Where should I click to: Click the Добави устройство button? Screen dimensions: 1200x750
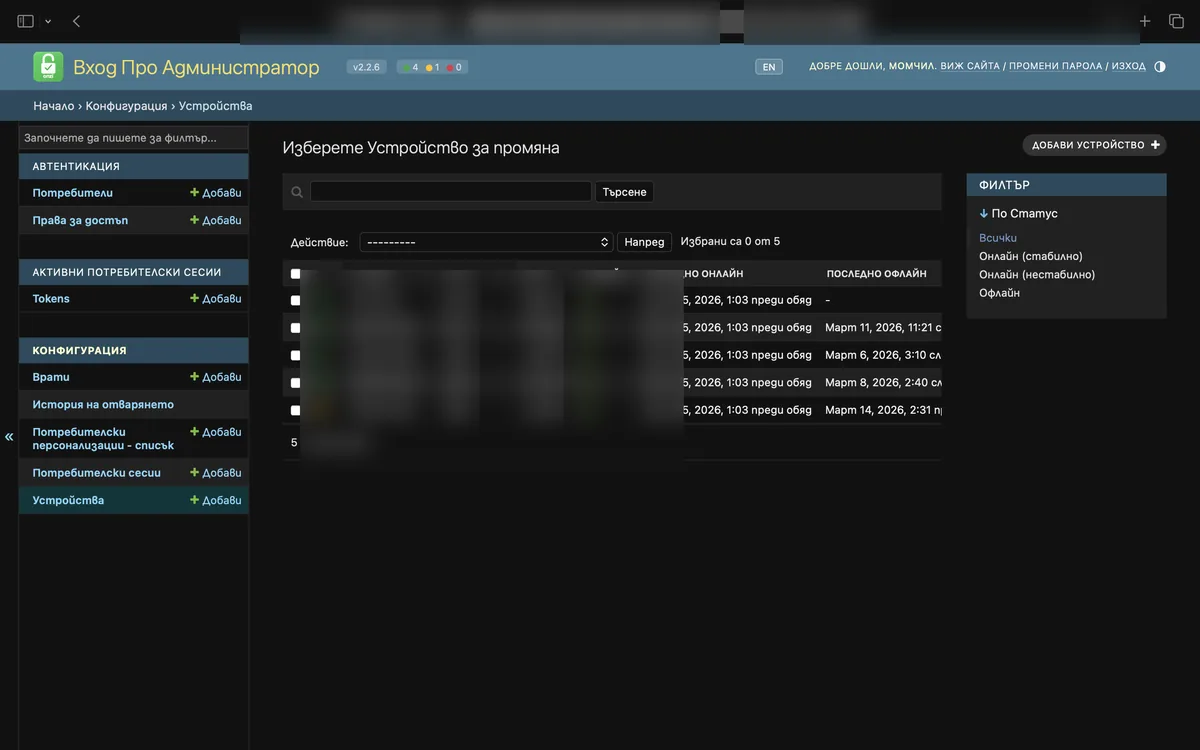point(1094,145)
